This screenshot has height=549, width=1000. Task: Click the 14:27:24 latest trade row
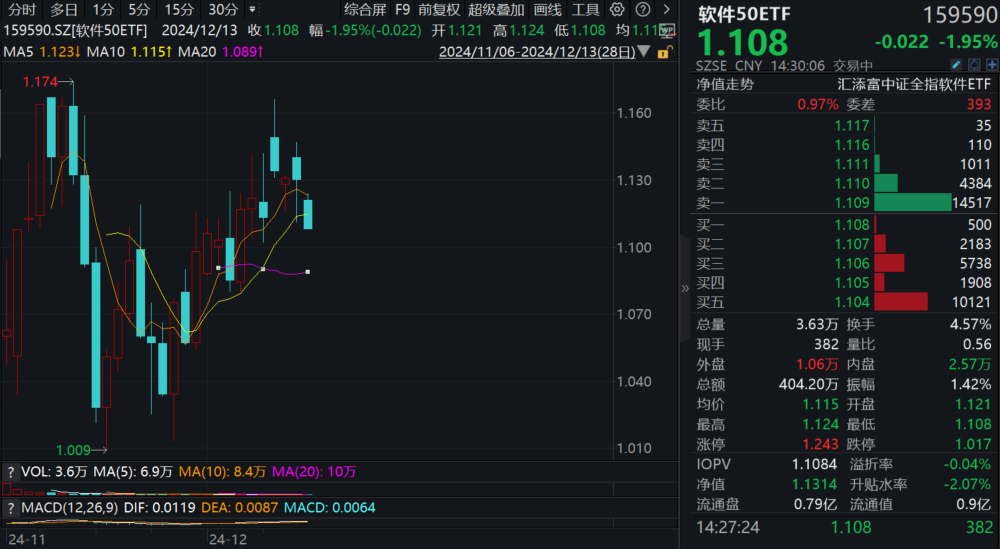pos(844,527)
